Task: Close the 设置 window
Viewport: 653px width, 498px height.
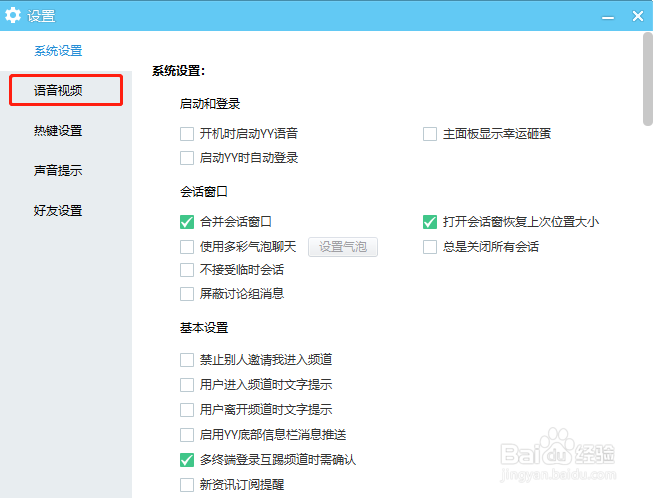Action: [638, 16]
